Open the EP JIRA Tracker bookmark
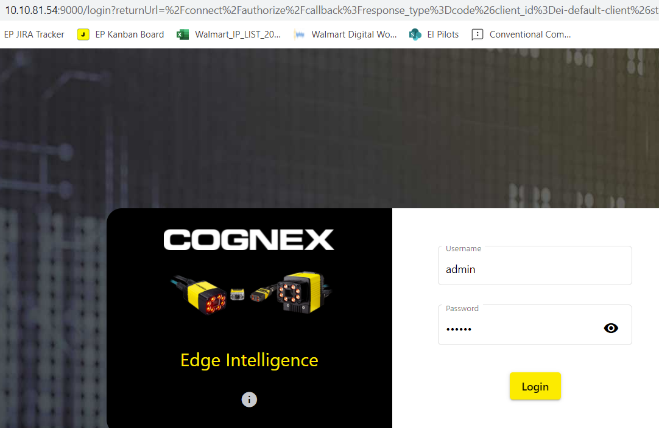659x428 pixels. (x=34, y=34)
